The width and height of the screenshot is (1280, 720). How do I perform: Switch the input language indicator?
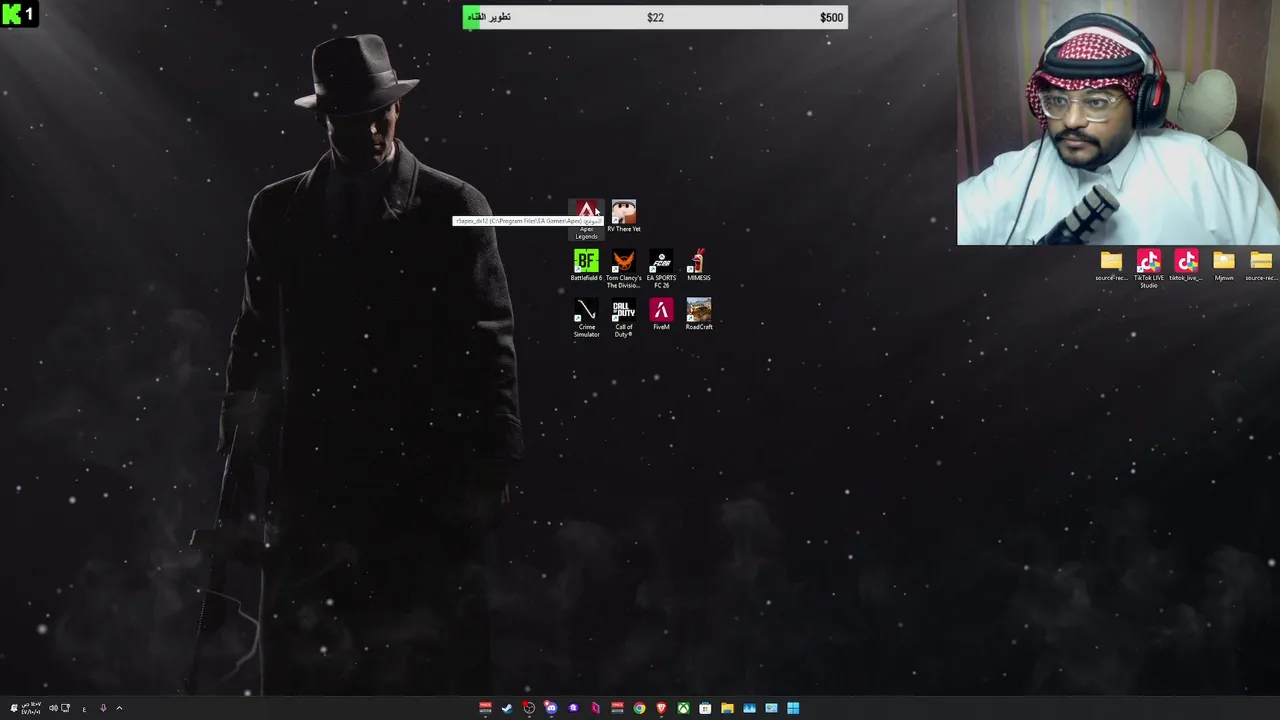84,709
